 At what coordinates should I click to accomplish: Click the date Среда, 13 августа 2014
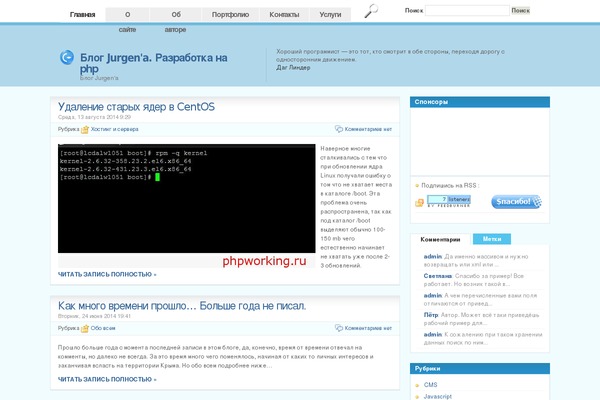tap(95, 117)
